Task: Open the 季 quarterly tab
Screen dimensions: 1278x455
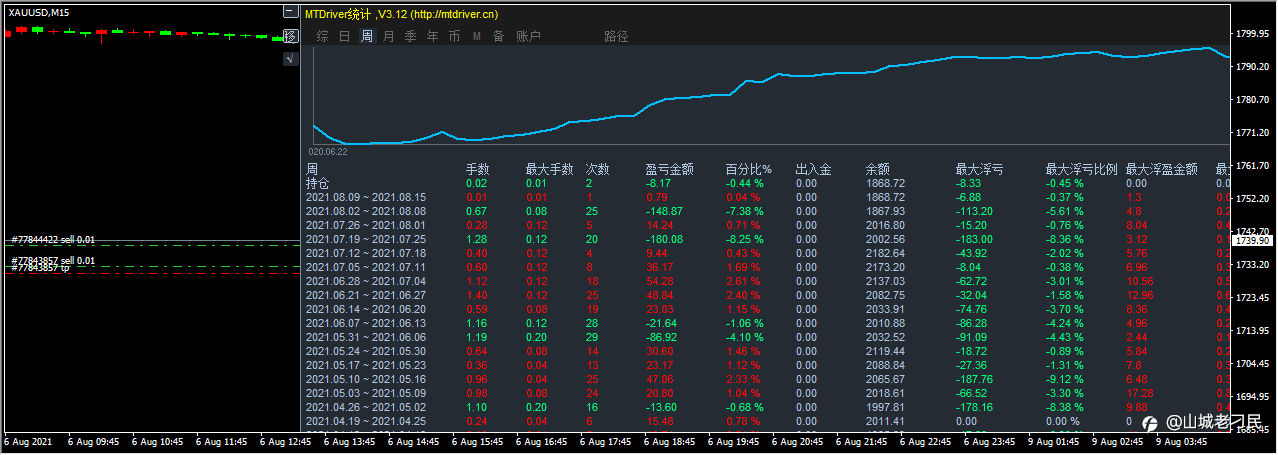Action: tap(411, 37)
